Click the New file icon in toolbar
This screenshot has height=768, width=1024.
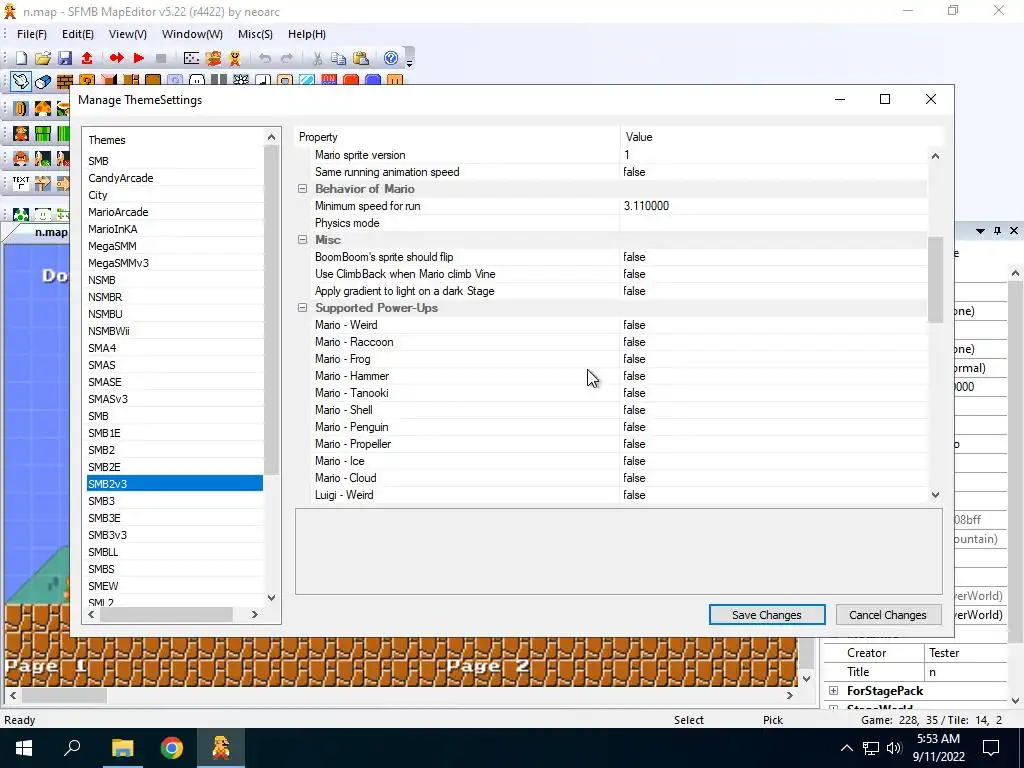click(x=21, y=58)
